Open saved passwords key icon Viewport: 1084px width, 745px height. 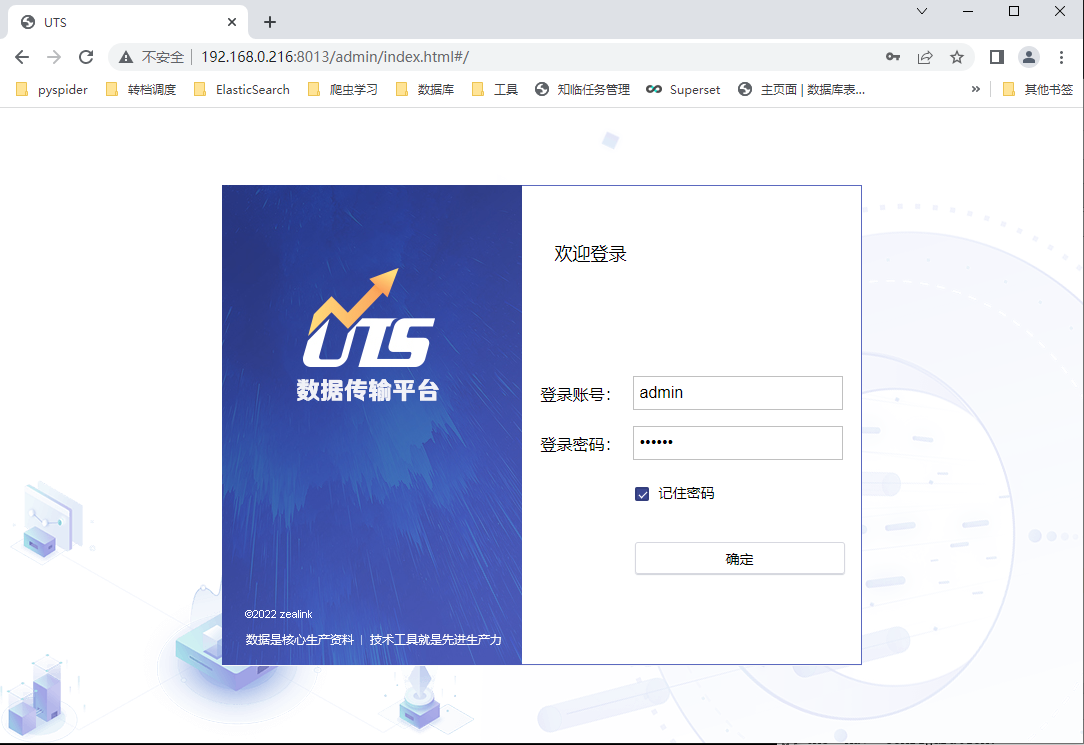point(893,57)
